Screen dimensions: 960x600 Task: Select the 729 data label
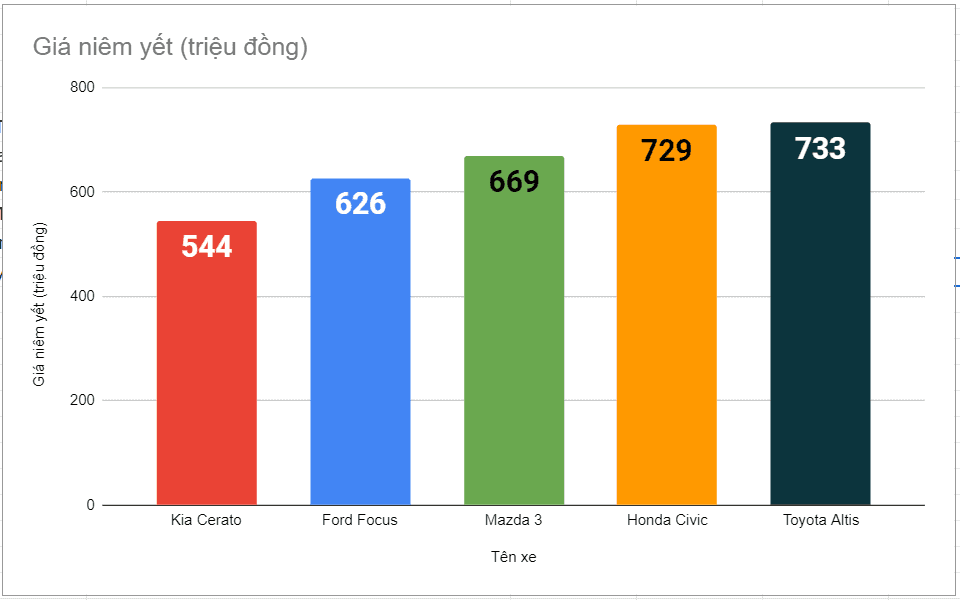667,150
